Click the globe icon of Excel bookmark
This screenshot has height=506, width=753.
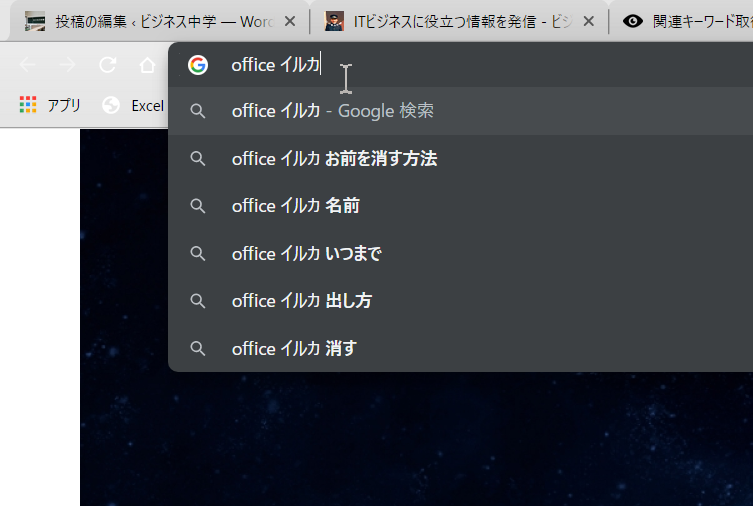111,105
